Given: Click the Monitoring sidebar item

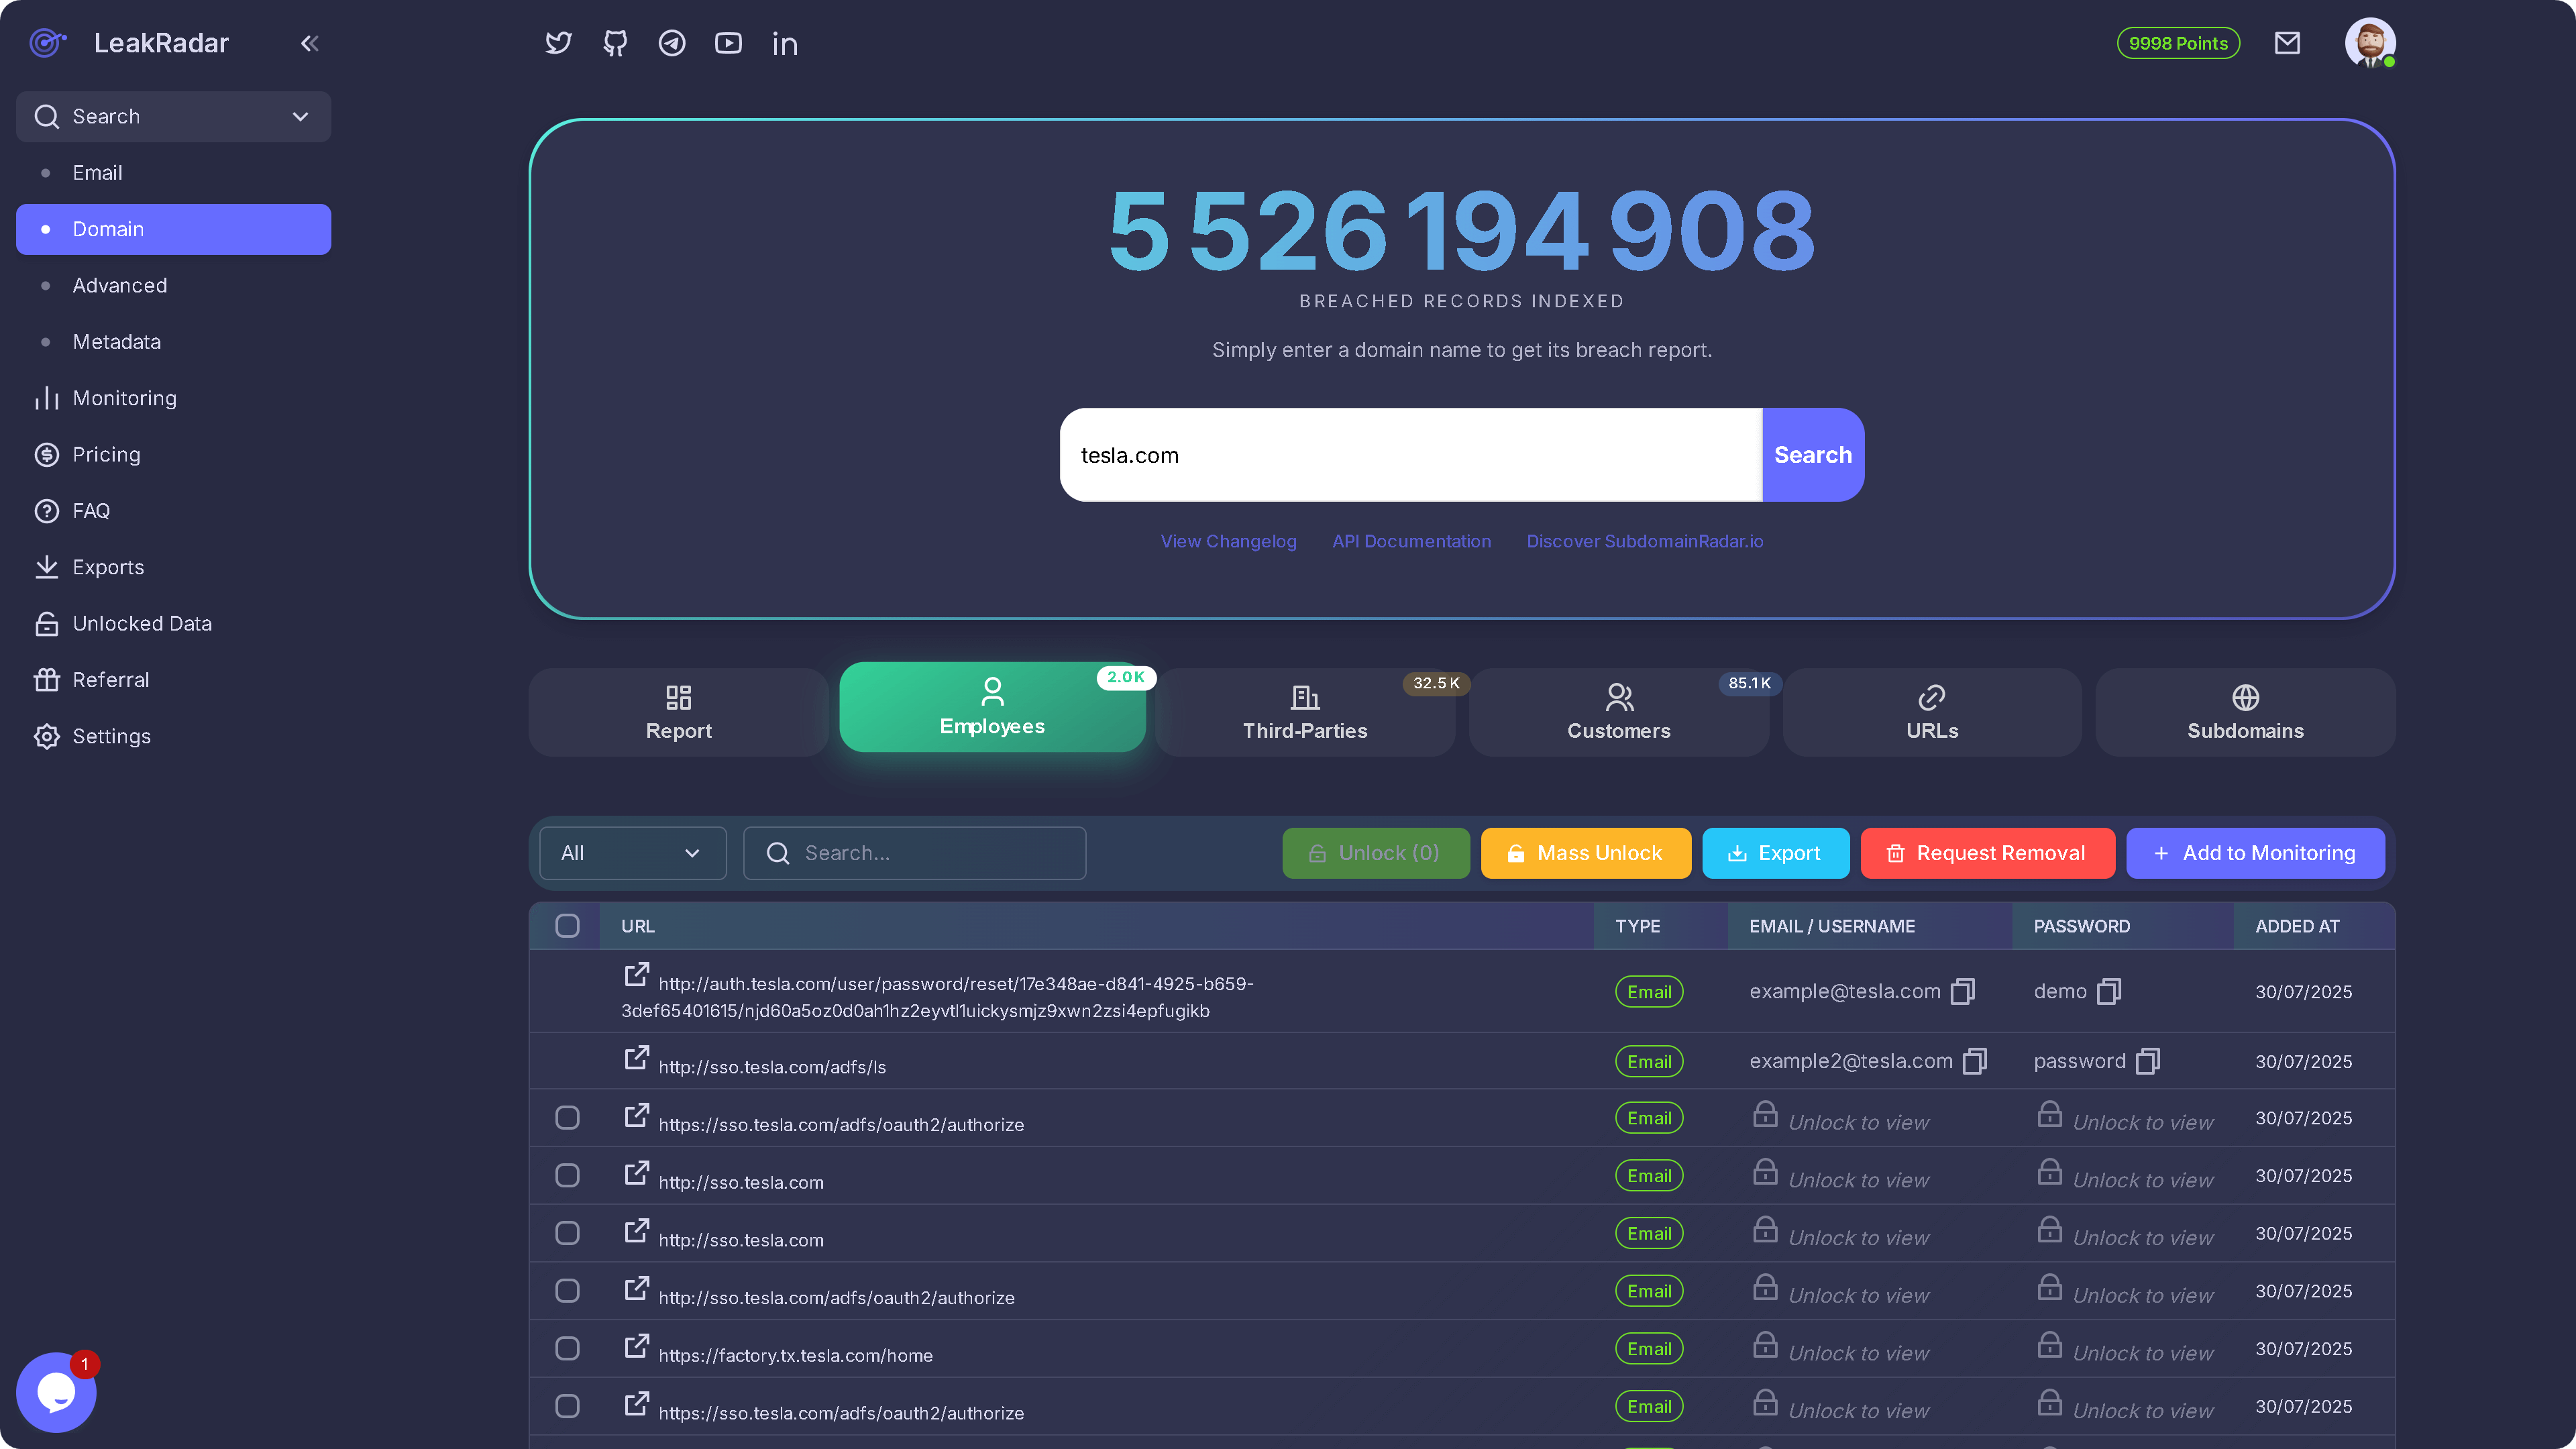Looking at the screenshot, I should click(173, 398).
